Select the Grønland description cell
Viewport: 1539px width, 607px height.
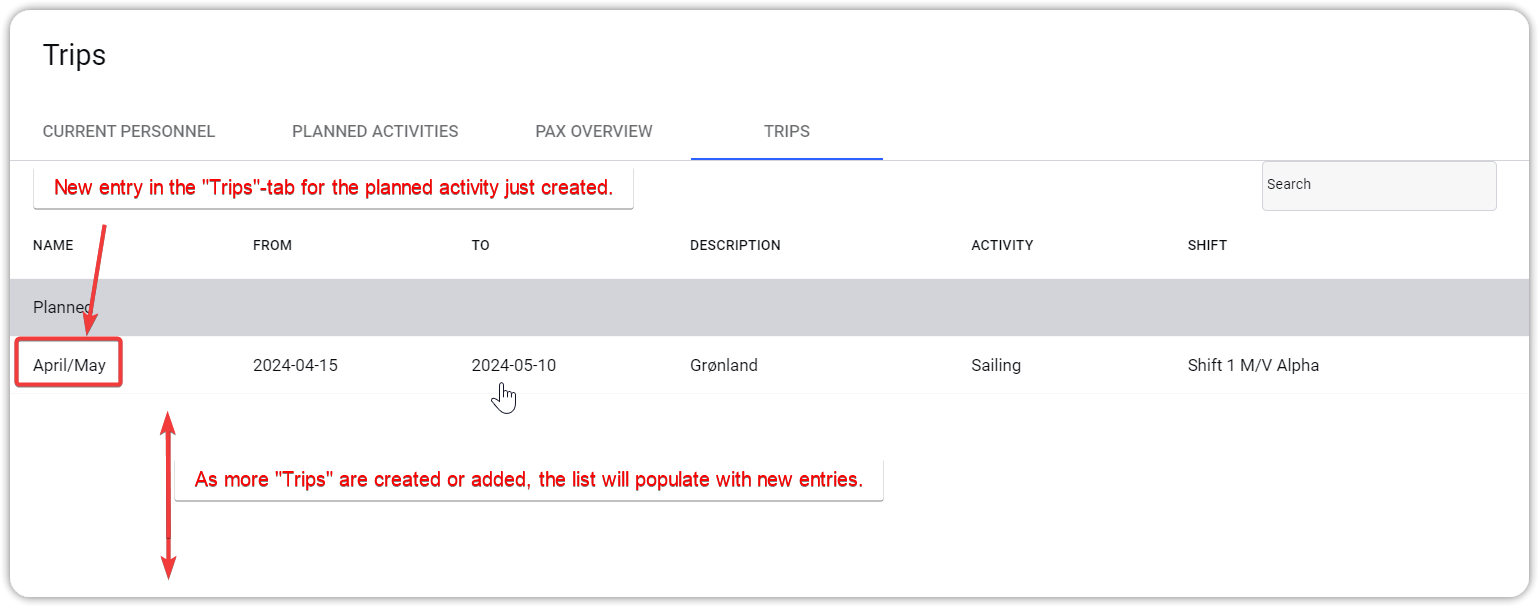[723, 365]
